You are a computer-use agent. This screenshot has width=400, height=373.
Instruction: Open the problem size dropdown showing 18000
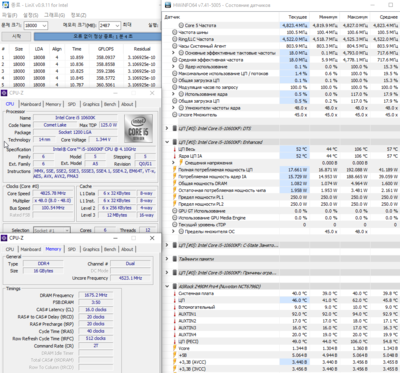(x=35, y=25)
